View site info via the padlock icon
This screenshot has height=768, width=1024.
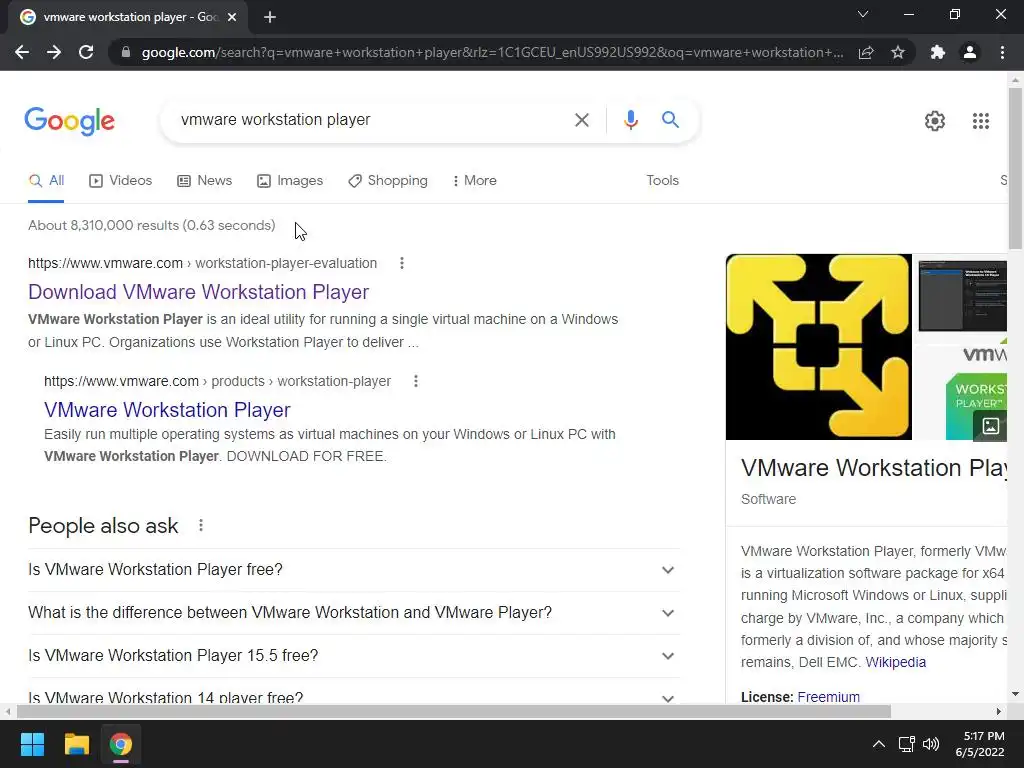point(126,52)
